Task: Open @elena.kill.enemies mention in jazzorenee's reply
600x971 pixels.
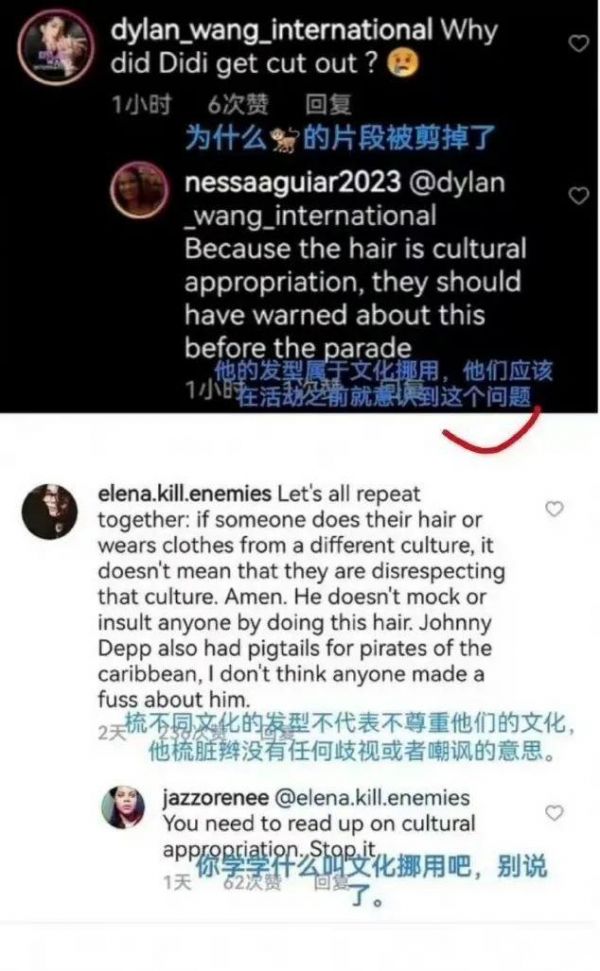Action: click(372, 798)
